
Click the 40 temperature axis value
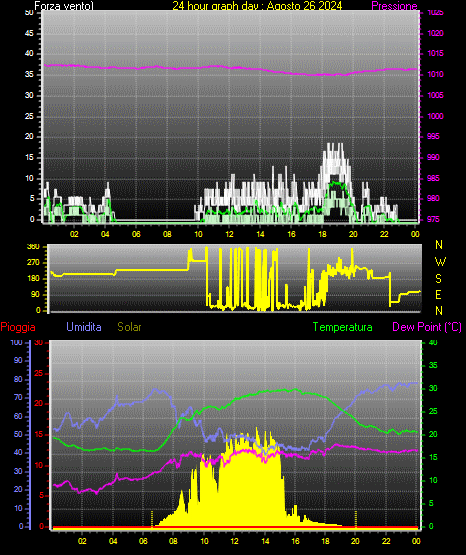[x=433, y=342]
